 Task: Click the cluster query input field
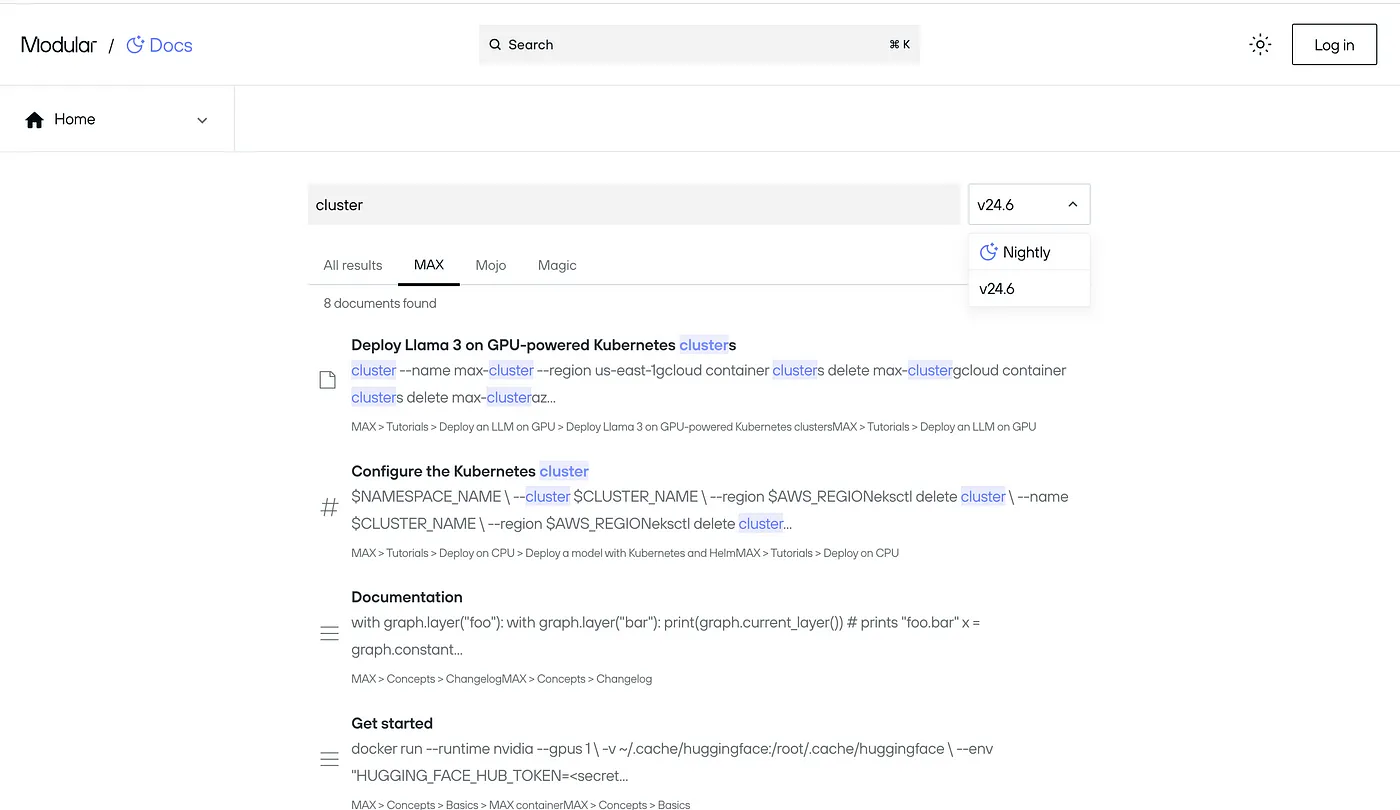[633, 205]
